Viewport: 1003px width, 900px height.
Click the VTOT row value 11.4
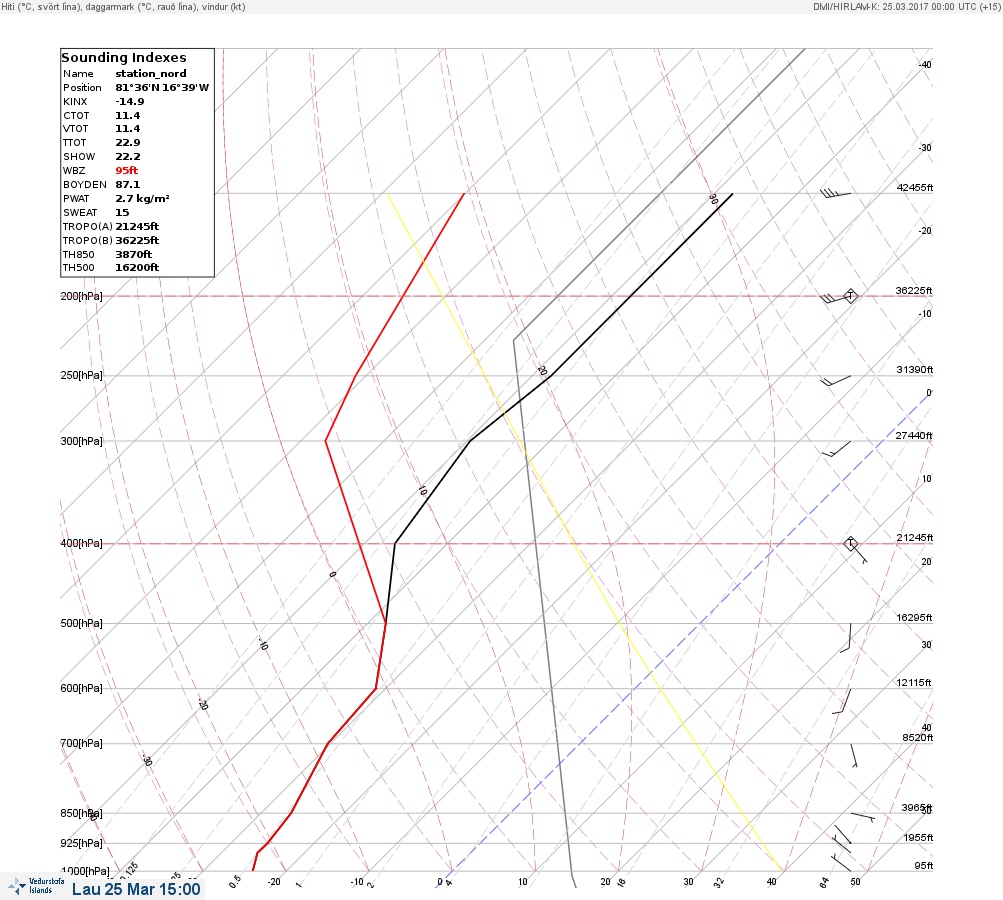click(127, 129)
